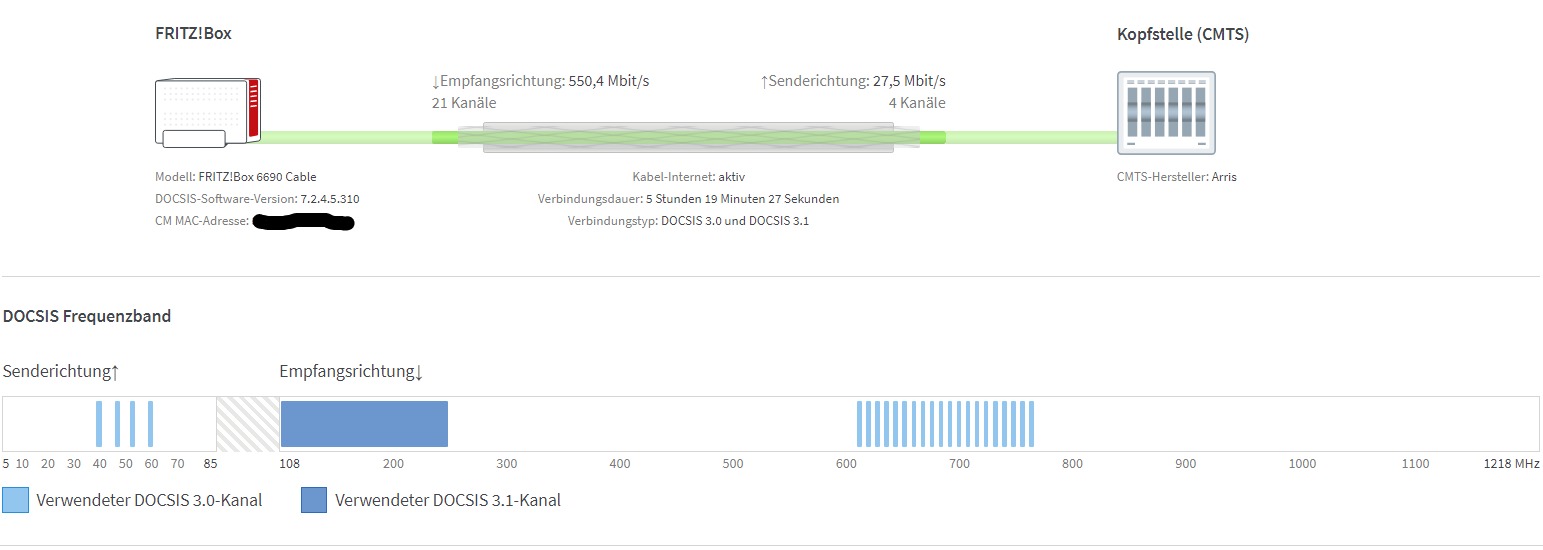This screenshot has height=550, width=1543.
Task: Click the braided cable connection graphic
Action: 688,137
